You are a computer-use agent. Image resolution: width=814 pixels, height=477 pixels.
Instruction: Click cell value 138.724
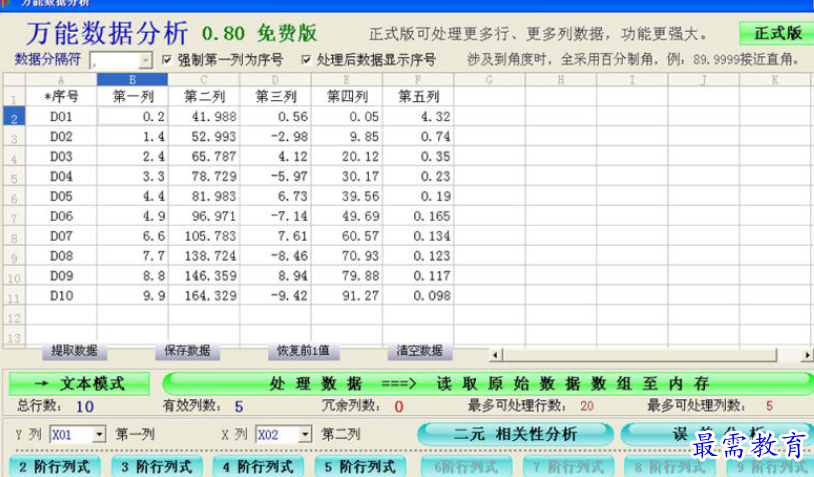click(204, 256)
